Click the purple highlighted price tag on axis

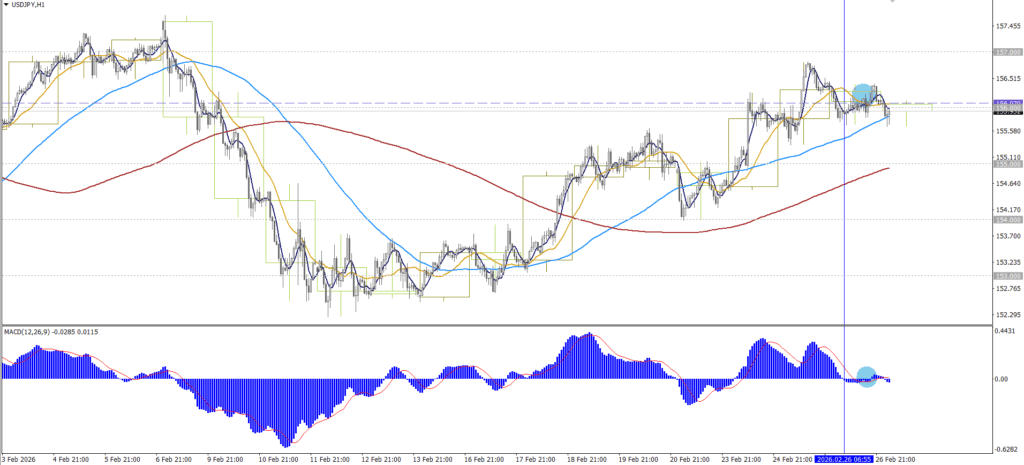1006,103
